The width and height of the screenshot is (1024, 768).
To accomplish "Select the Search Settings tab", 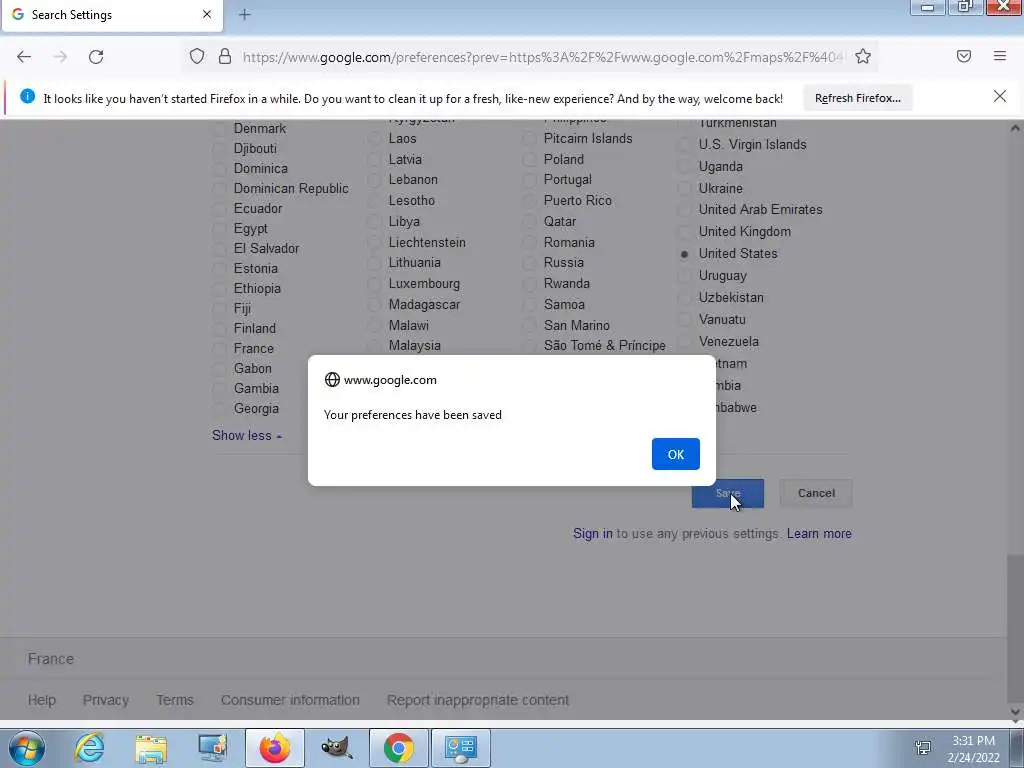I will click(112, 16).
